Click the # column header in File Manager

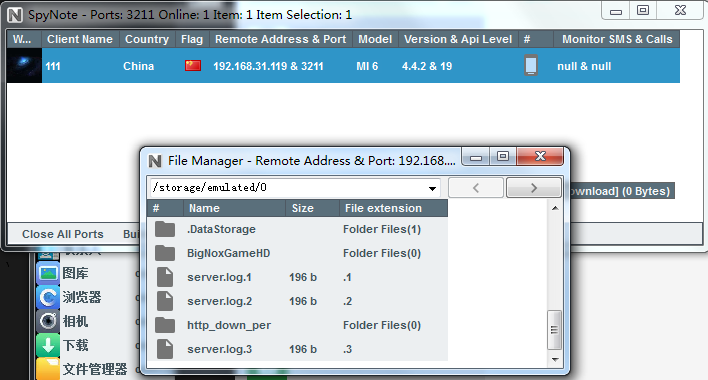tap(165, 208)
